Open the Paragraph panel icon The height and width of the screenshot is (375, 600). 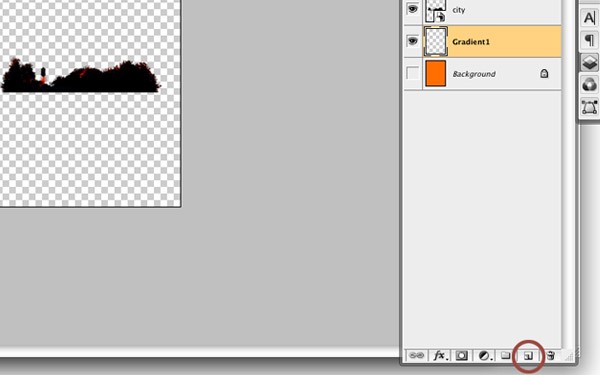[x=589, y=40]
